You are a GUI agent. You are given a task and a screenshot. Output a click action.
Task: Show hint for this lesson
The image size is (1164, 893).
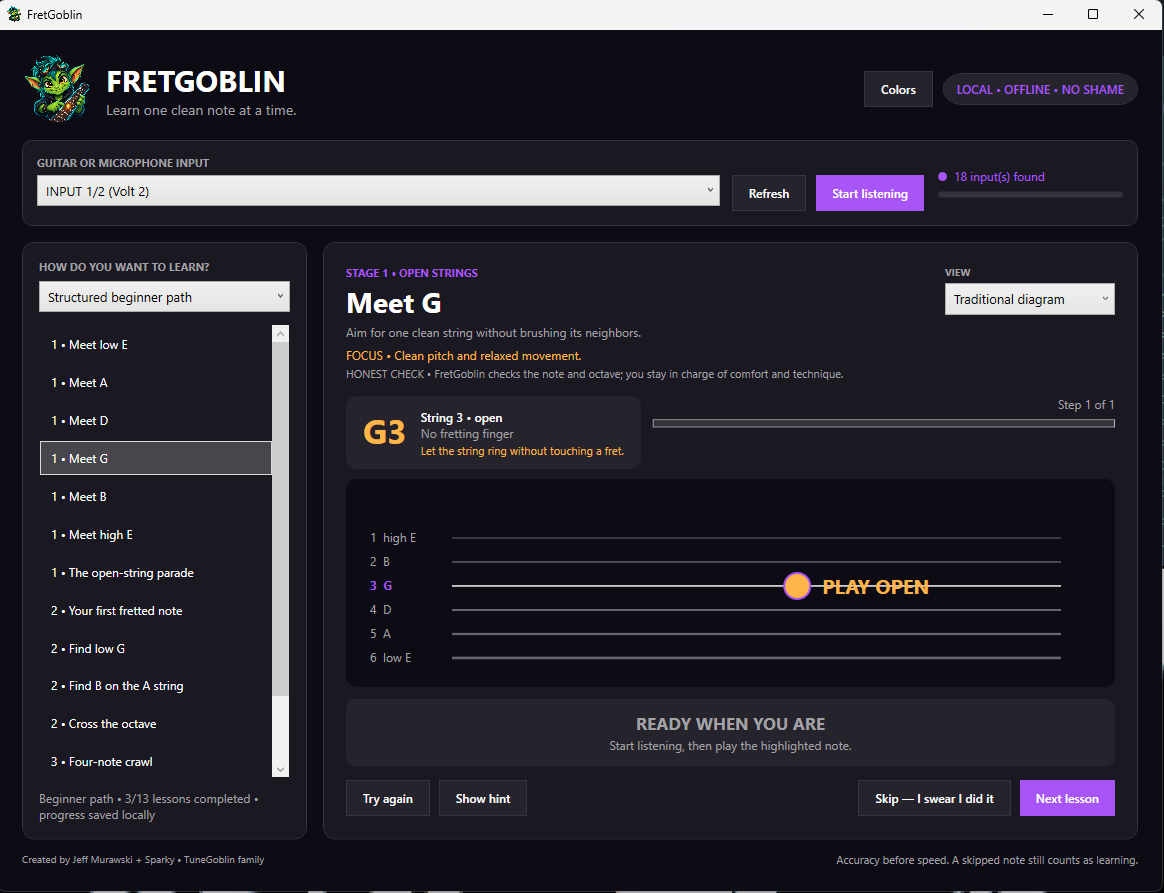pos(483,798)
